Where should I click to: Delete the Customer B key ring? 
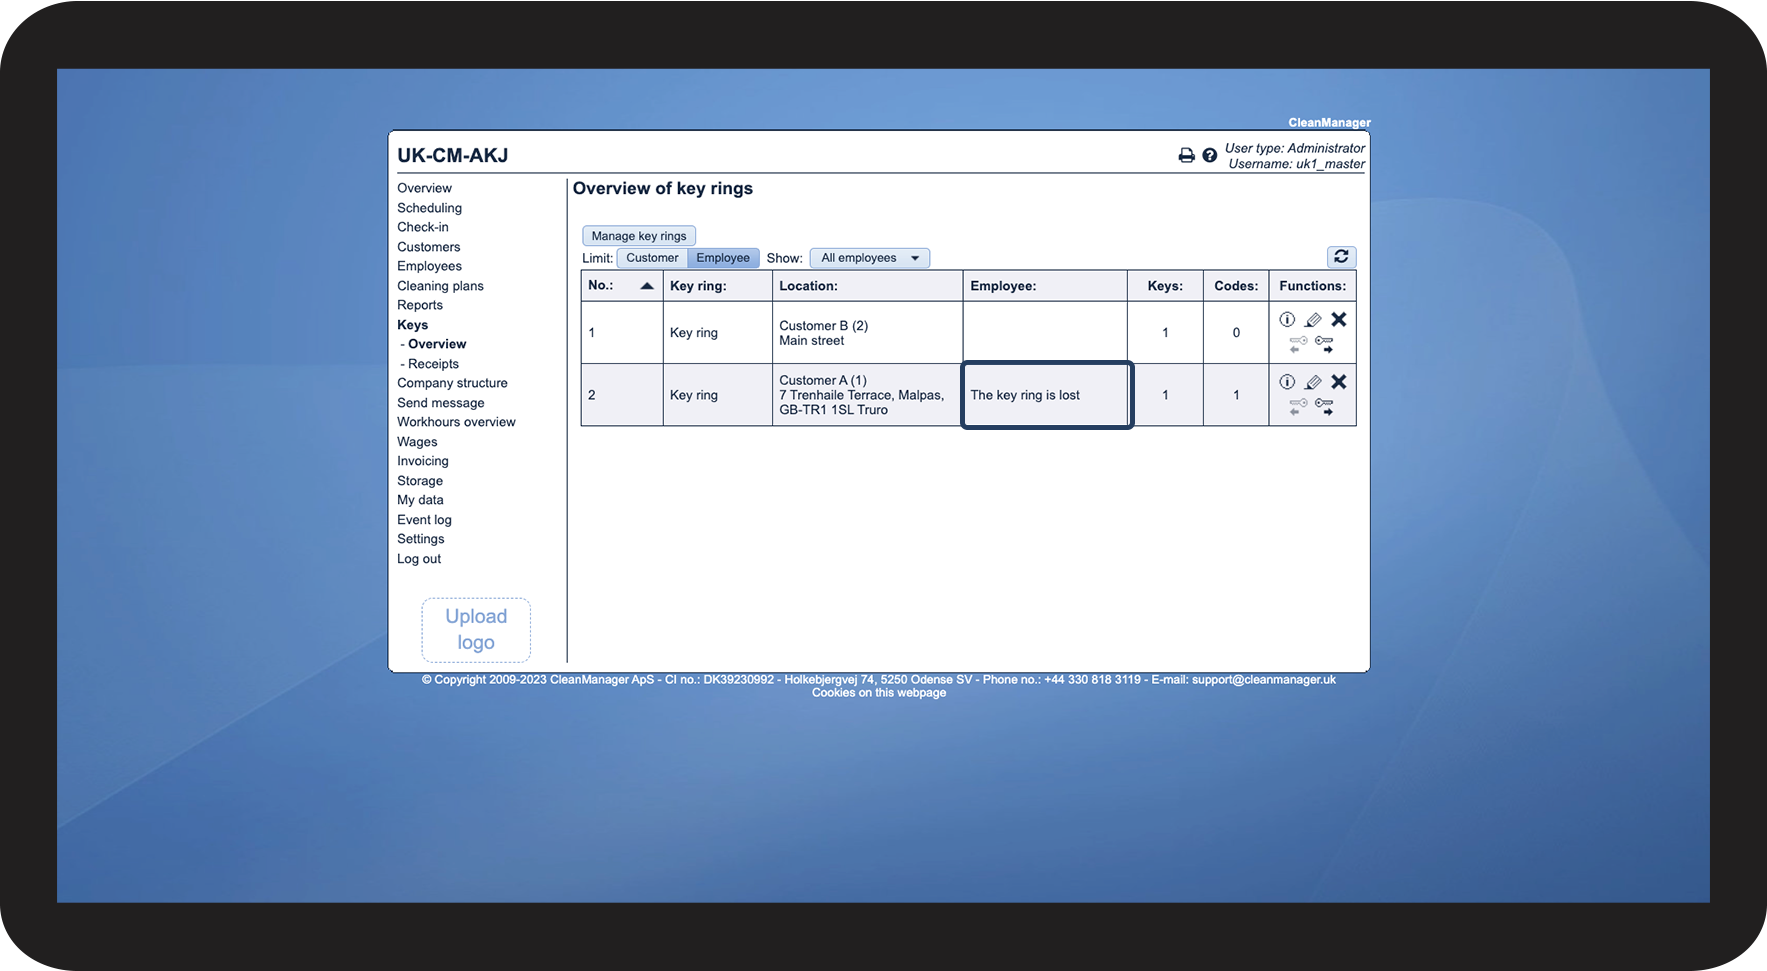pyautogui.click(x=1339, y=320)
